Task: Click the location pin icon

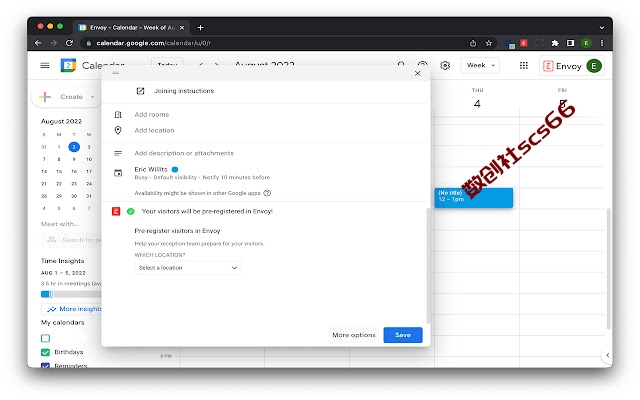Action: pyautogui.click(x=118, y=131)
